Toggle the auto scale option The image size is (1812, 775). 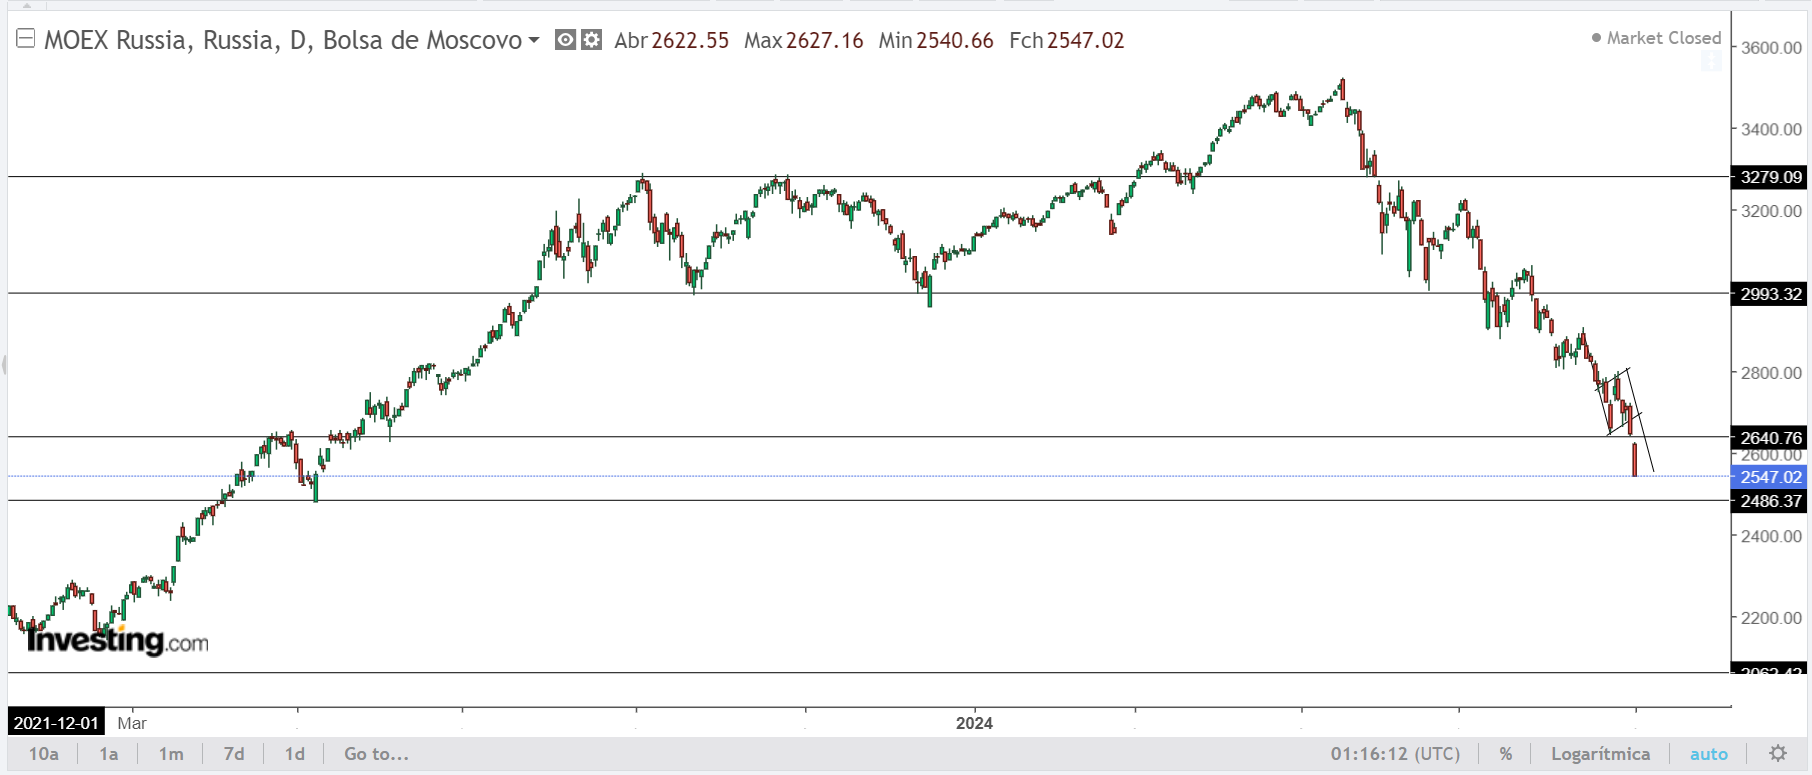(1709, 754)
